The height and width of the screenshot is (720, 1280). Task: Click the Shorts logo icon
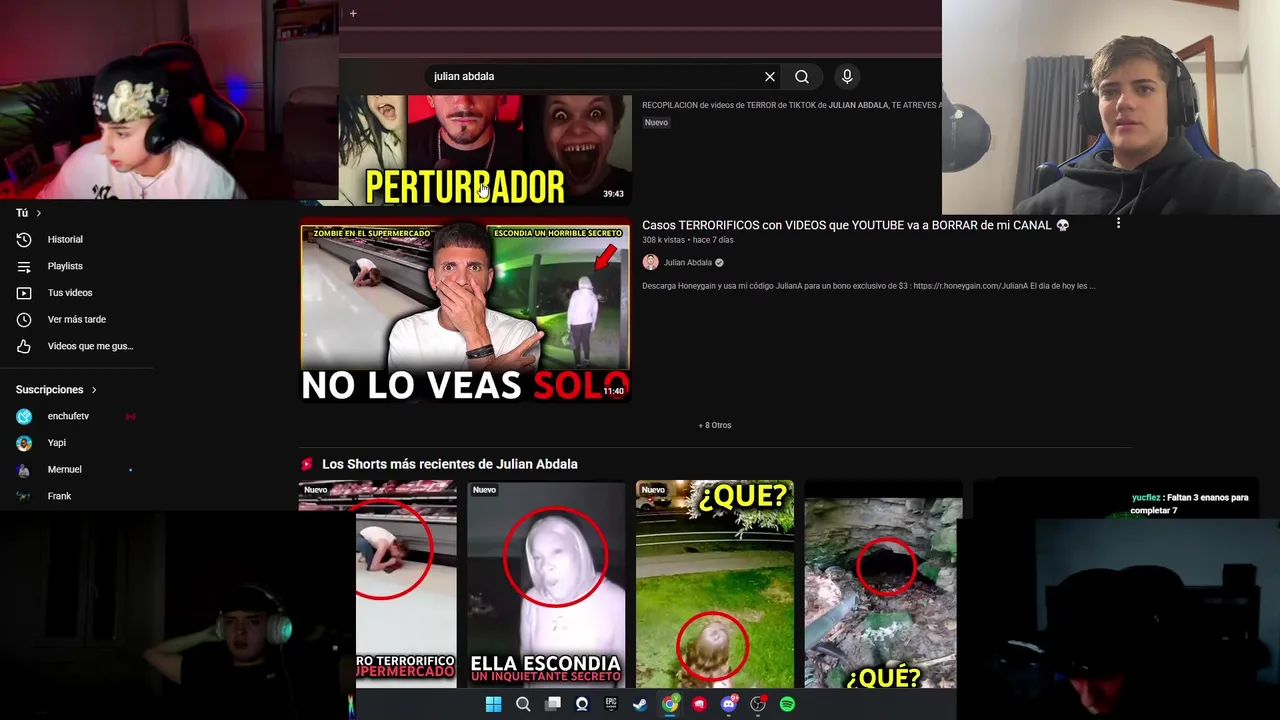coord(307,464)
